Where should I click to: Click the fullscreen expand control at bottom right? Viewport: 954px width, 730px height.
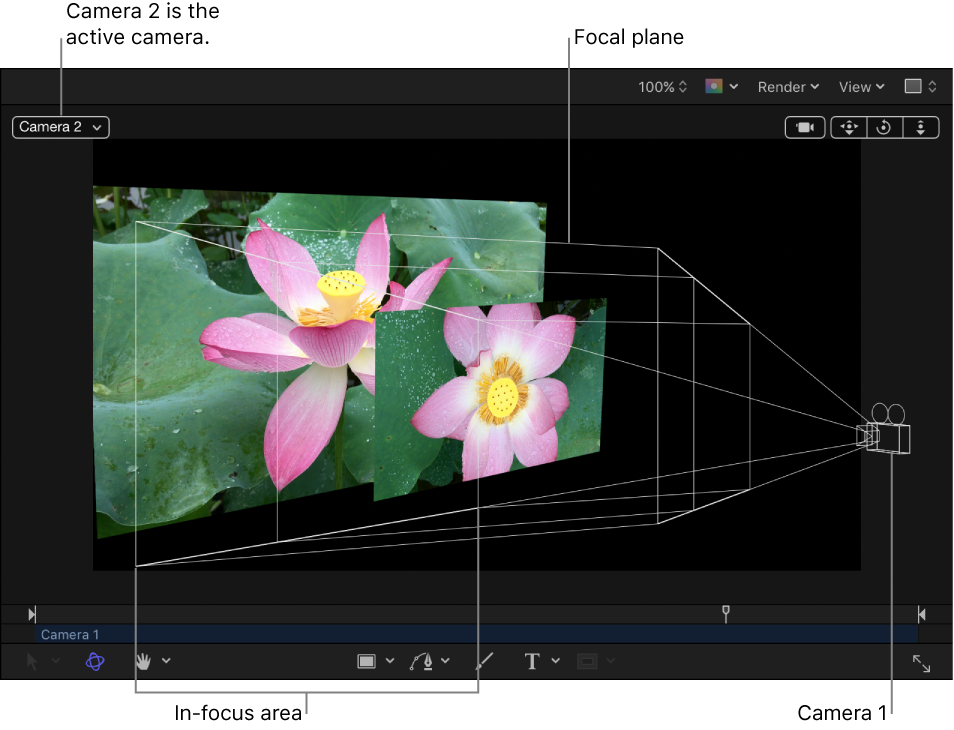tap(919, 661)
